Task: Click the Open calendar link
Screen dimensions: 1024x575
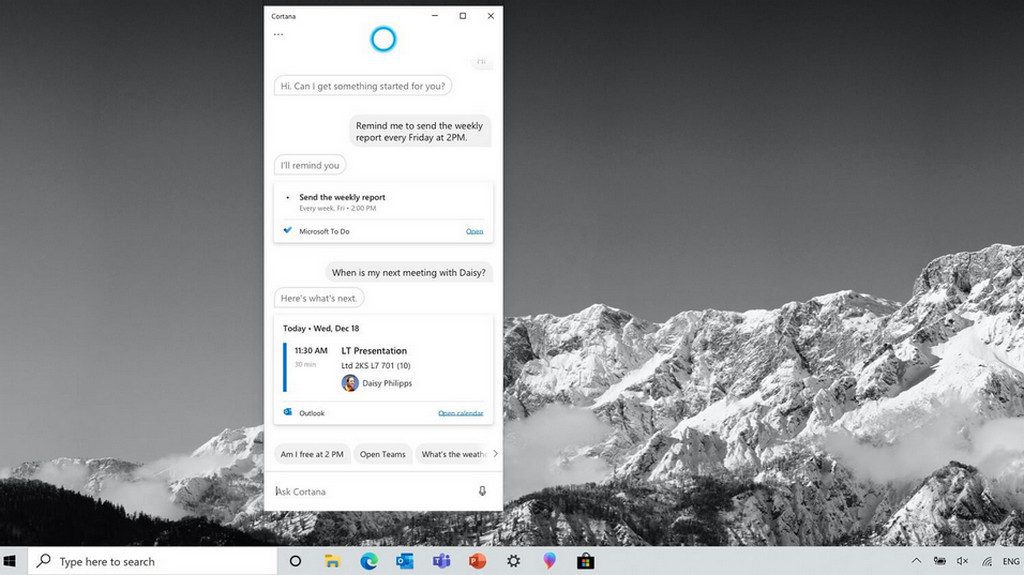Action: [460, 413]
